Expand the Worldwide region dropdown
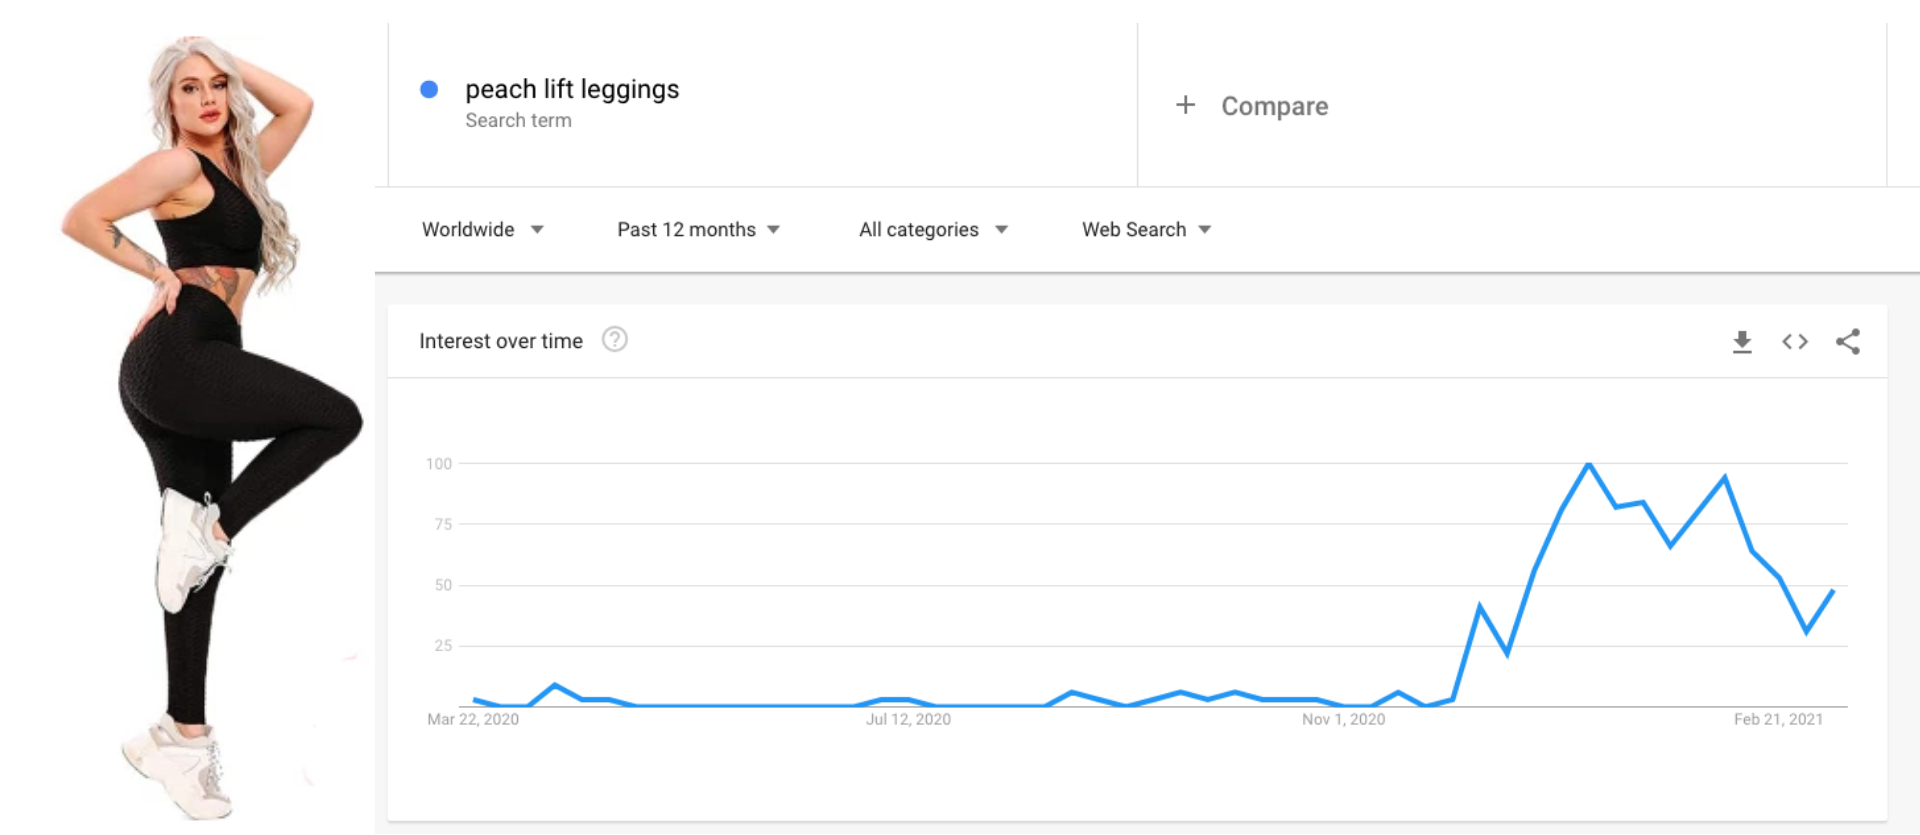The width and height of the screenshot is (1920, 835). (x=482, y=230)
